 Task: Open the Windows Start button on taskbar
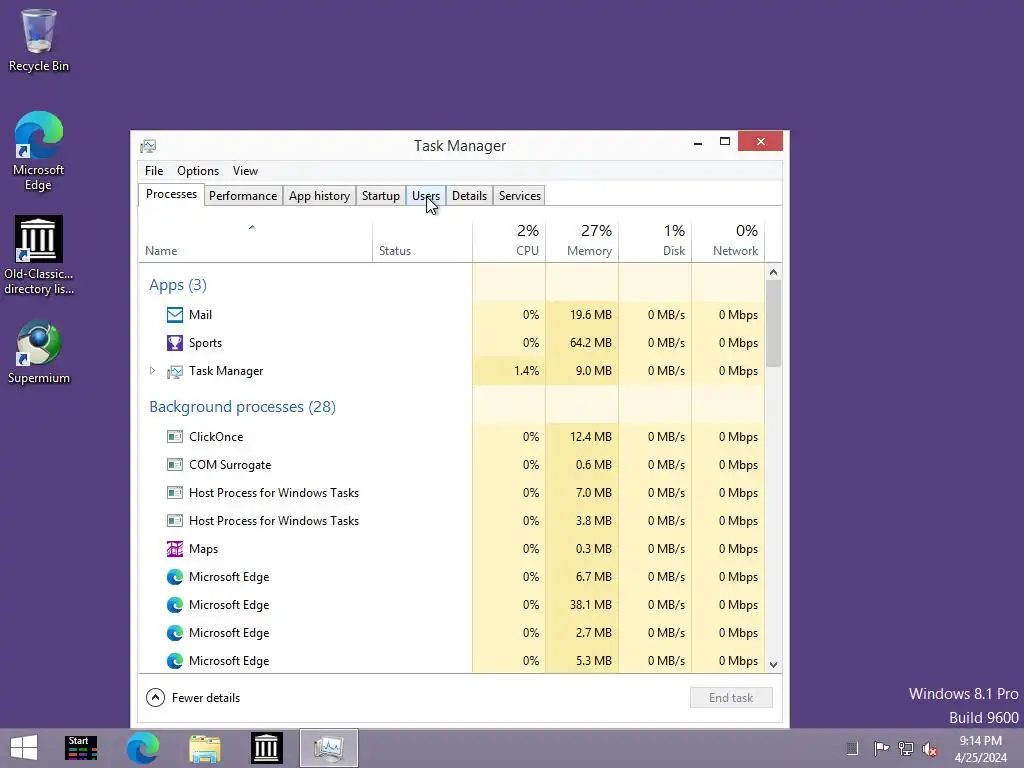pyautogui.click(x=24, y=748)
